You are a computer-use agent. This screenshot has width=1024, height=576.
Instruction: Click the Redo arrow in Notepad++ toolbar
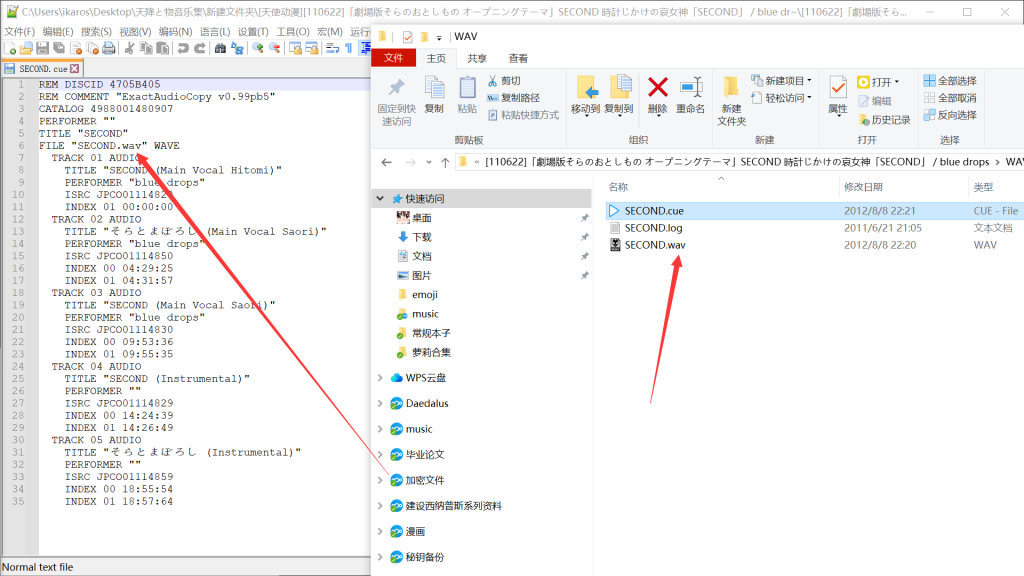200,48
